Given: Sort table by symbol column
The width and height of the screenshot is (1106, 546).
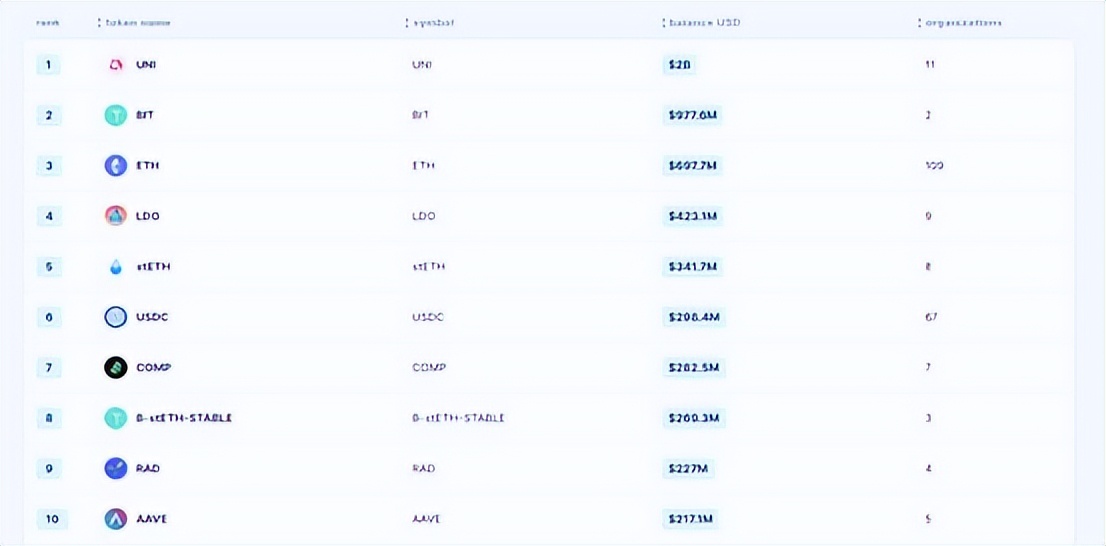Looking at the screenshot, I should (x=434, y=22).
